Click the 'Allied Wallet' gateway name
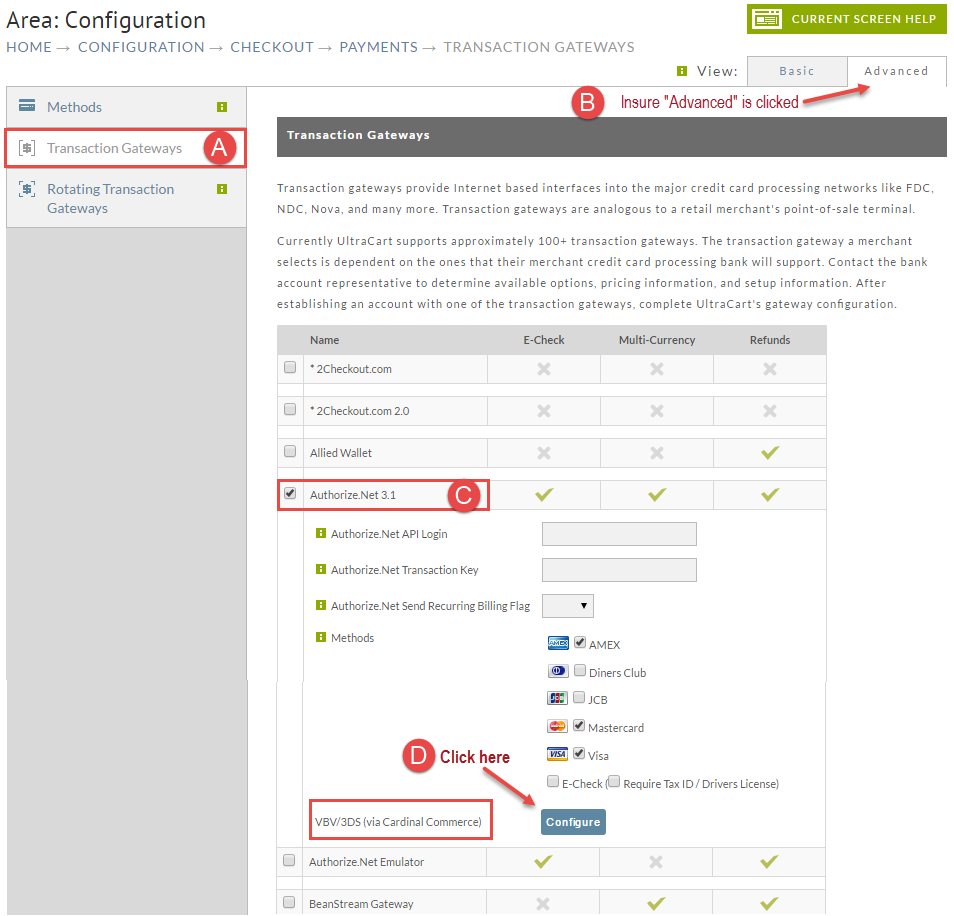 click(x=341, y=453)
